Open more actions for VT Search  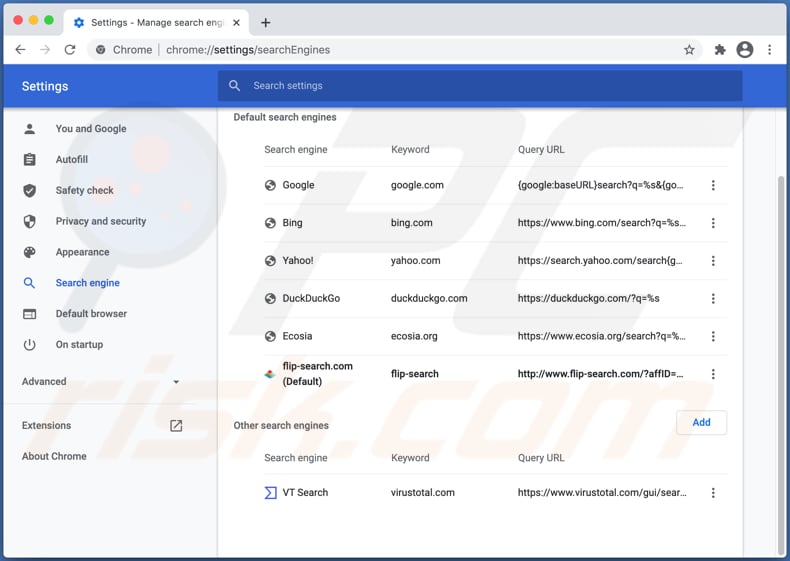click(713, 492)
